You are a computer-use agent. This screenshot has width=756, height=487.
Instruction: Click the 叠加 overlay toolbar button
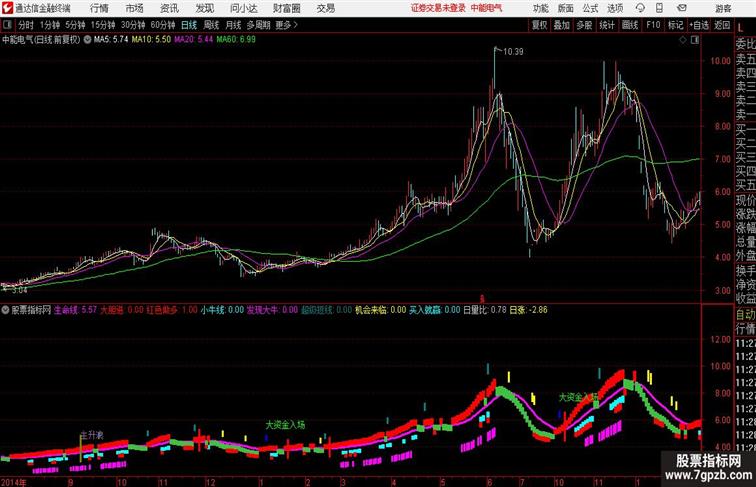click(562, 25)
